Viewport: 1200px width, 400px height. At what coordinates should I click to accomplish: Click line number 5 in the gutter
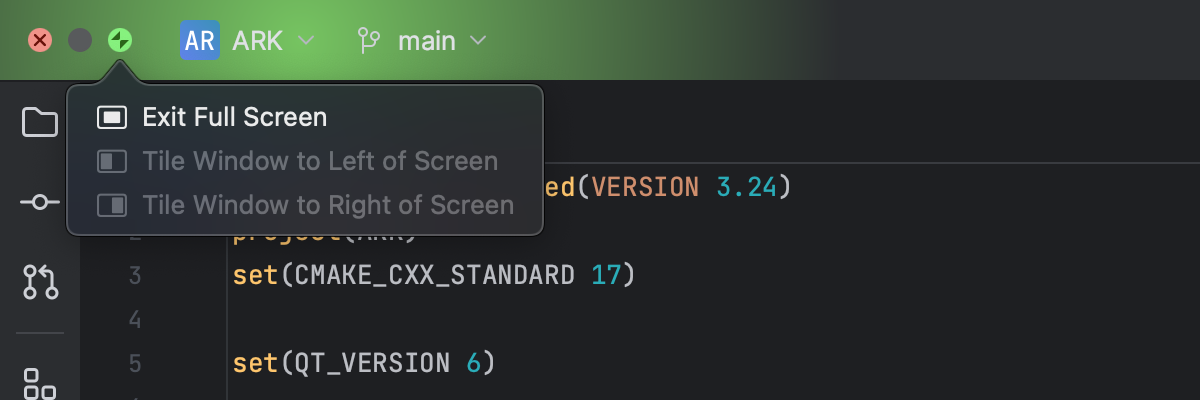(x=135, y=362)
